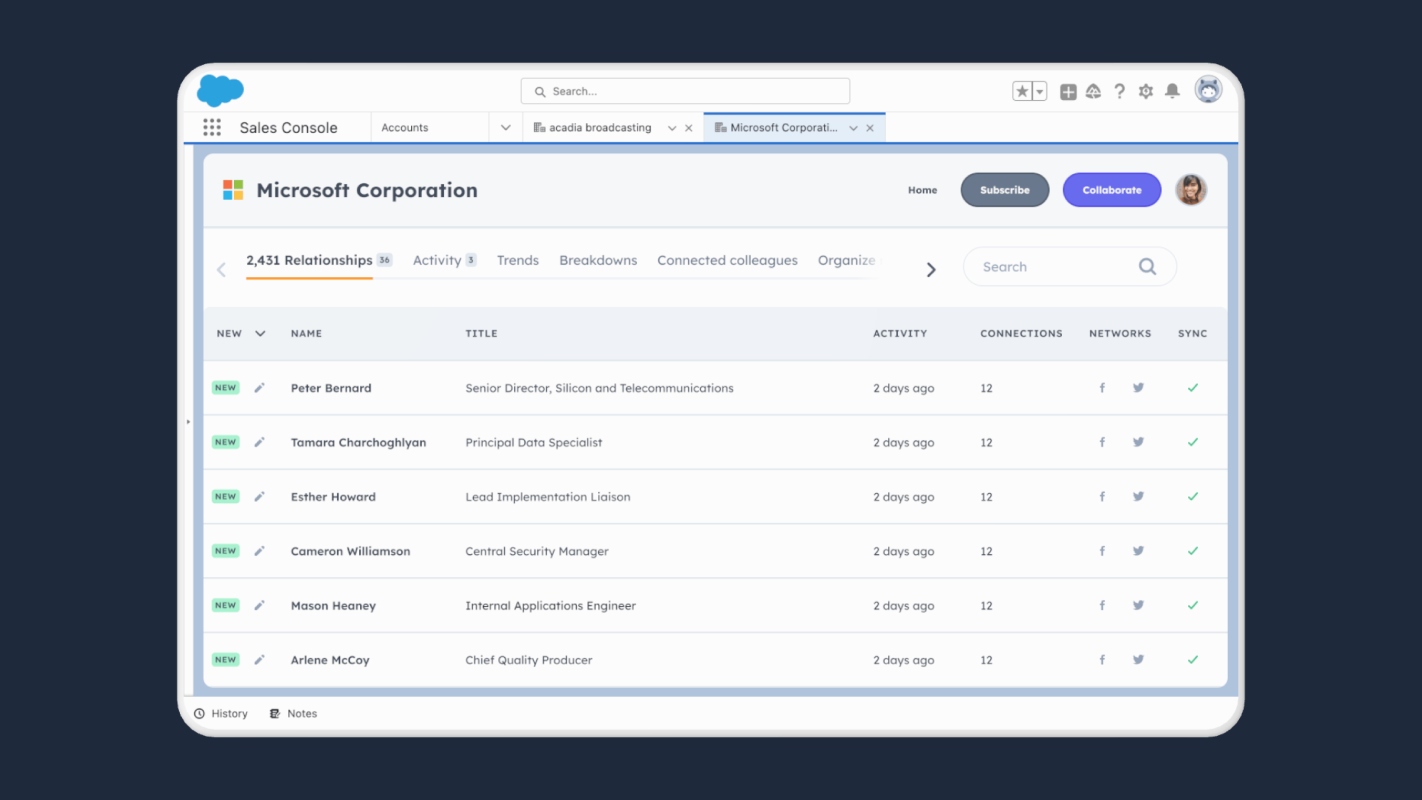Close the acadia broadcasting tab

click(x=688, y=128)
